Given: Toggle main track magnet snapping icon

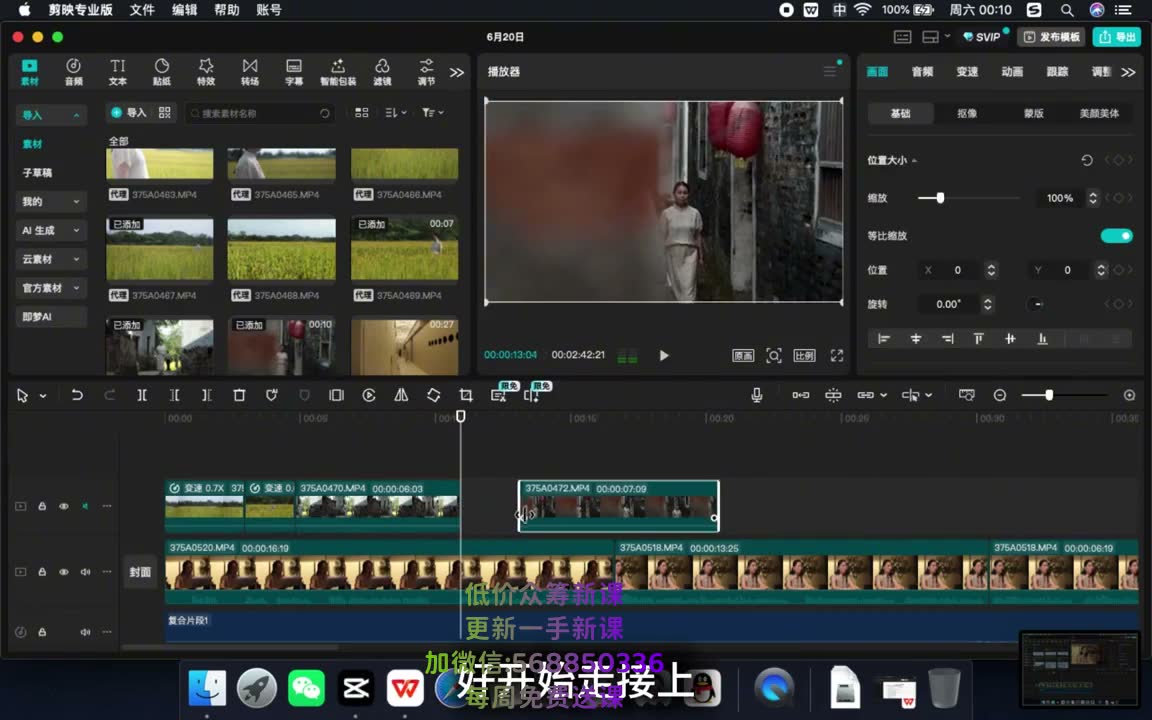Looking at the screenshot, I should pos(801,395).
